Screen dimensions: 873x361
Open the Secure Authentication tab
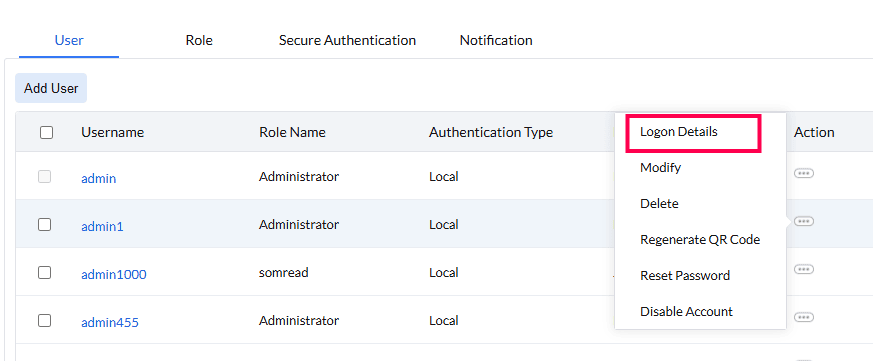click(347, 40)
